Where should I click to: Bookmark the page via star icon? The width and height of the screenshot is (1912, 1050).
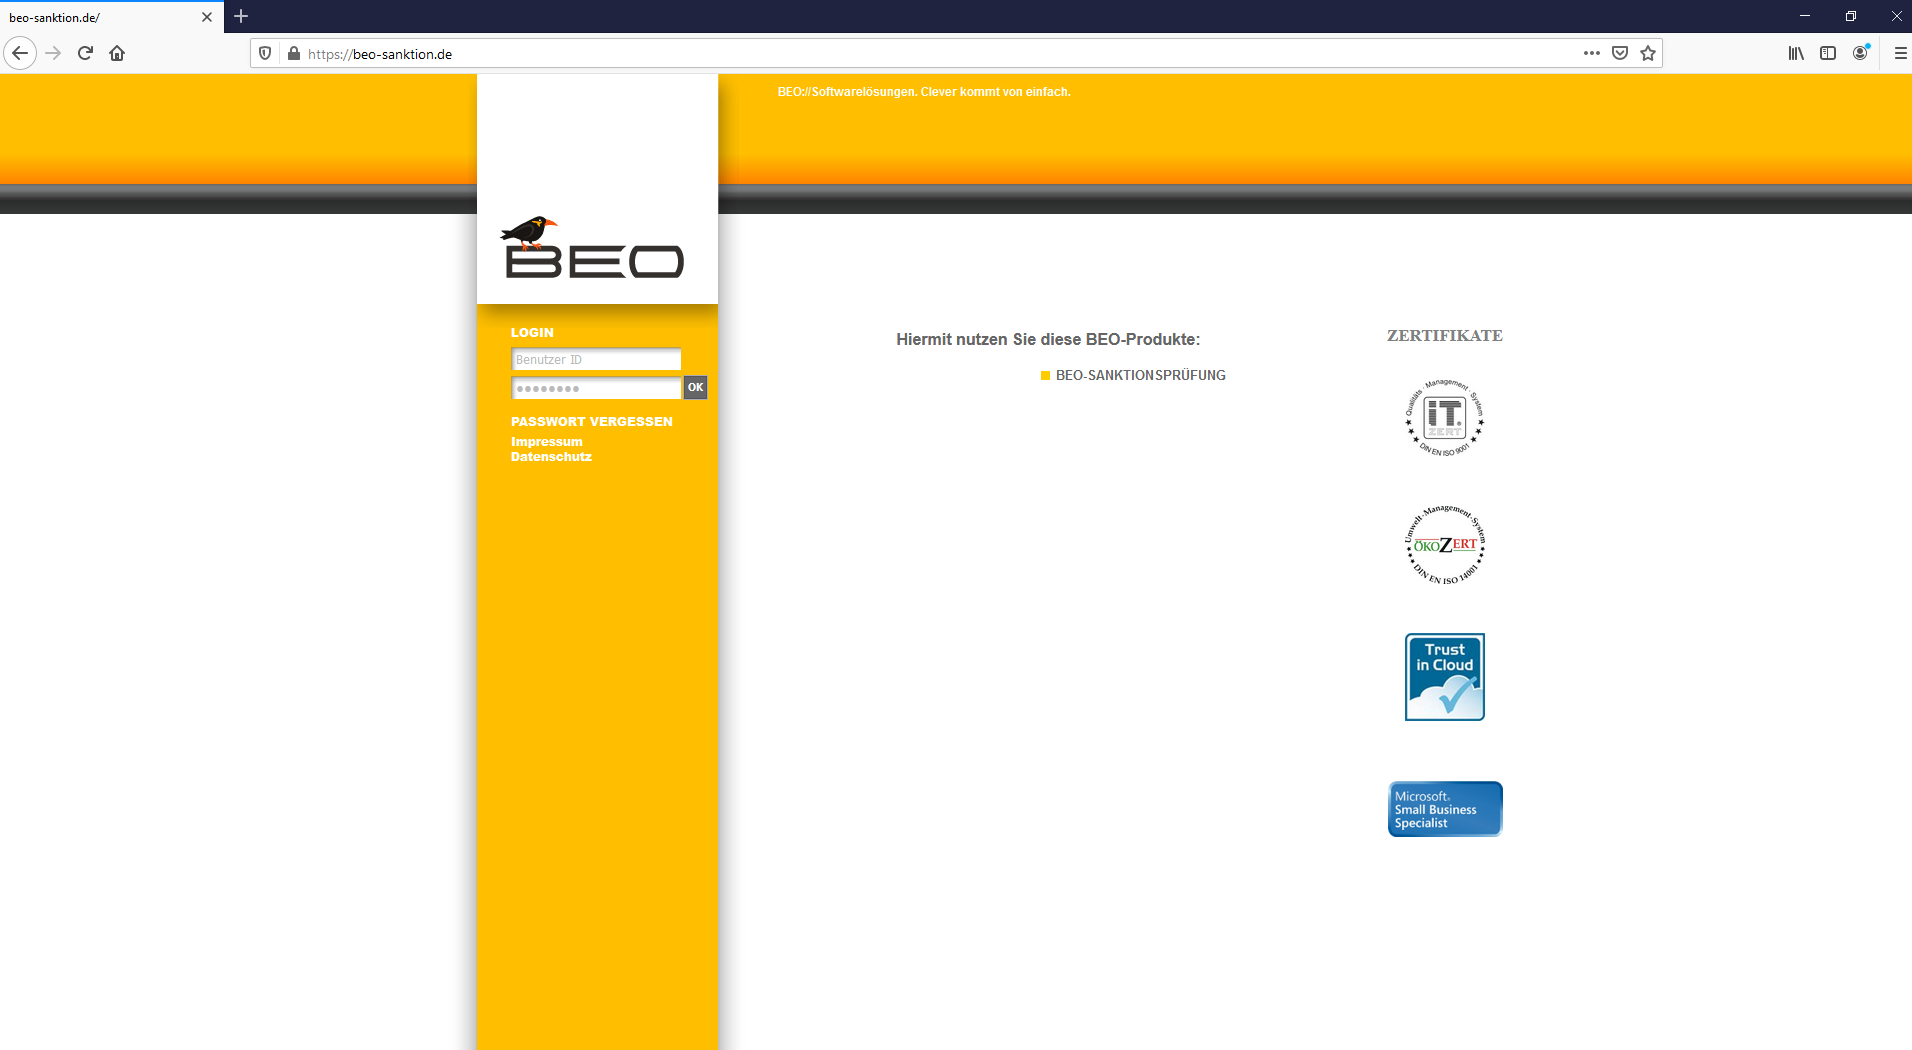[x=1647, y=53]
